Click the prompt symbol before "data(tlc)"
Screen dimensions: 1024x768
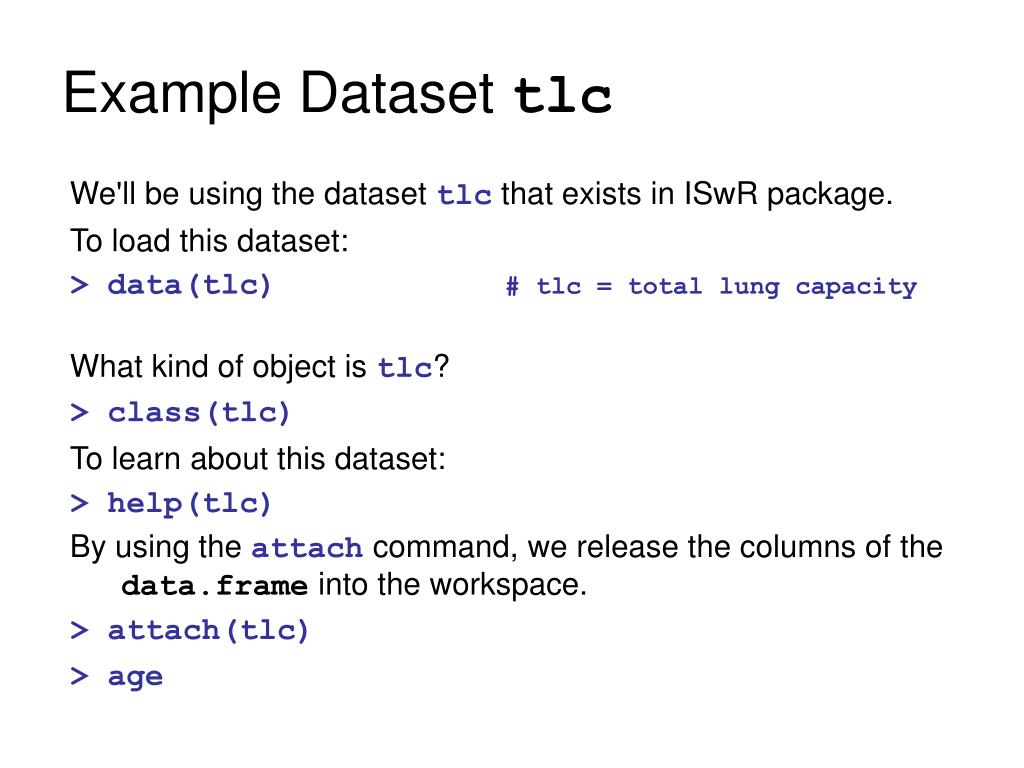tap(79, 285)
